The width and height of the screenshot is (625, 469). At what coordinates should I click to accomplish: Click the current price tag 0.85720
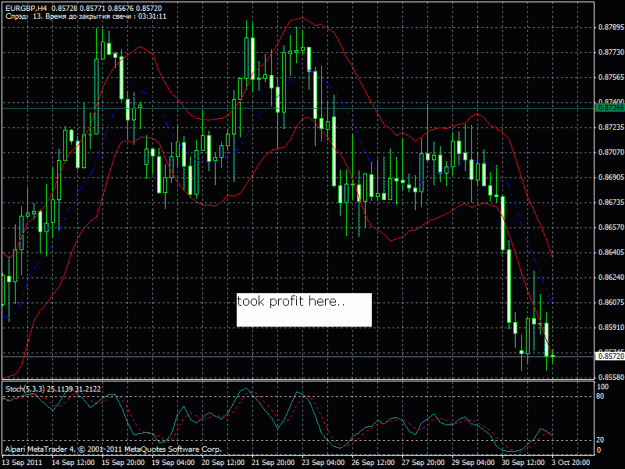[610, 356]
